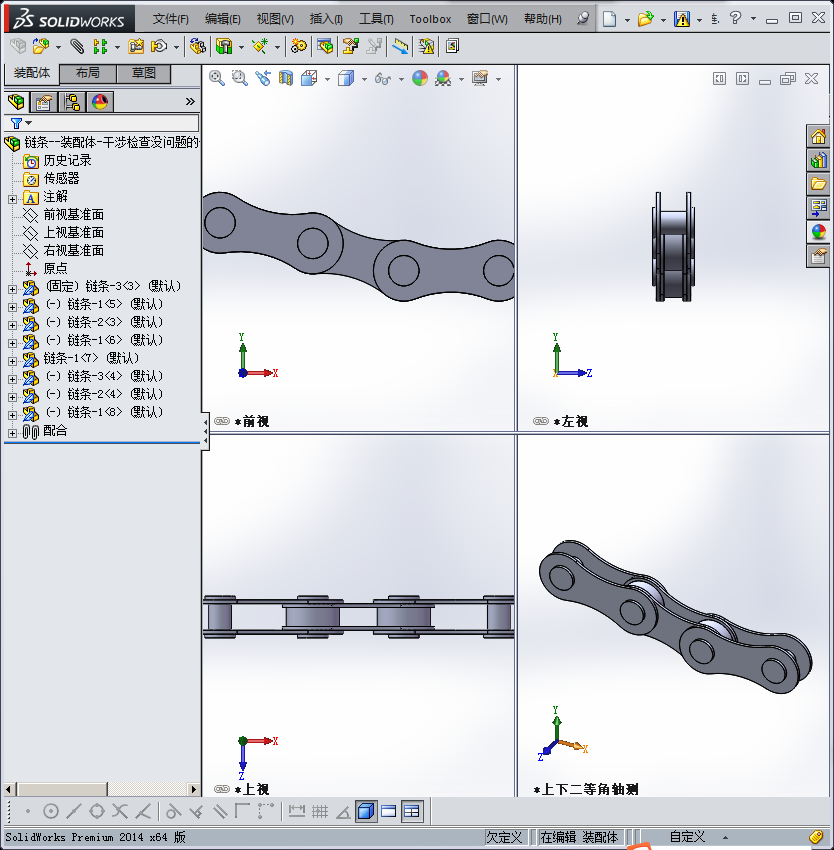Image resolution: width=834 pixels, height=850 pixels.
Task: Click the Zoom to Area icon
Action: [x=240, y=79]
